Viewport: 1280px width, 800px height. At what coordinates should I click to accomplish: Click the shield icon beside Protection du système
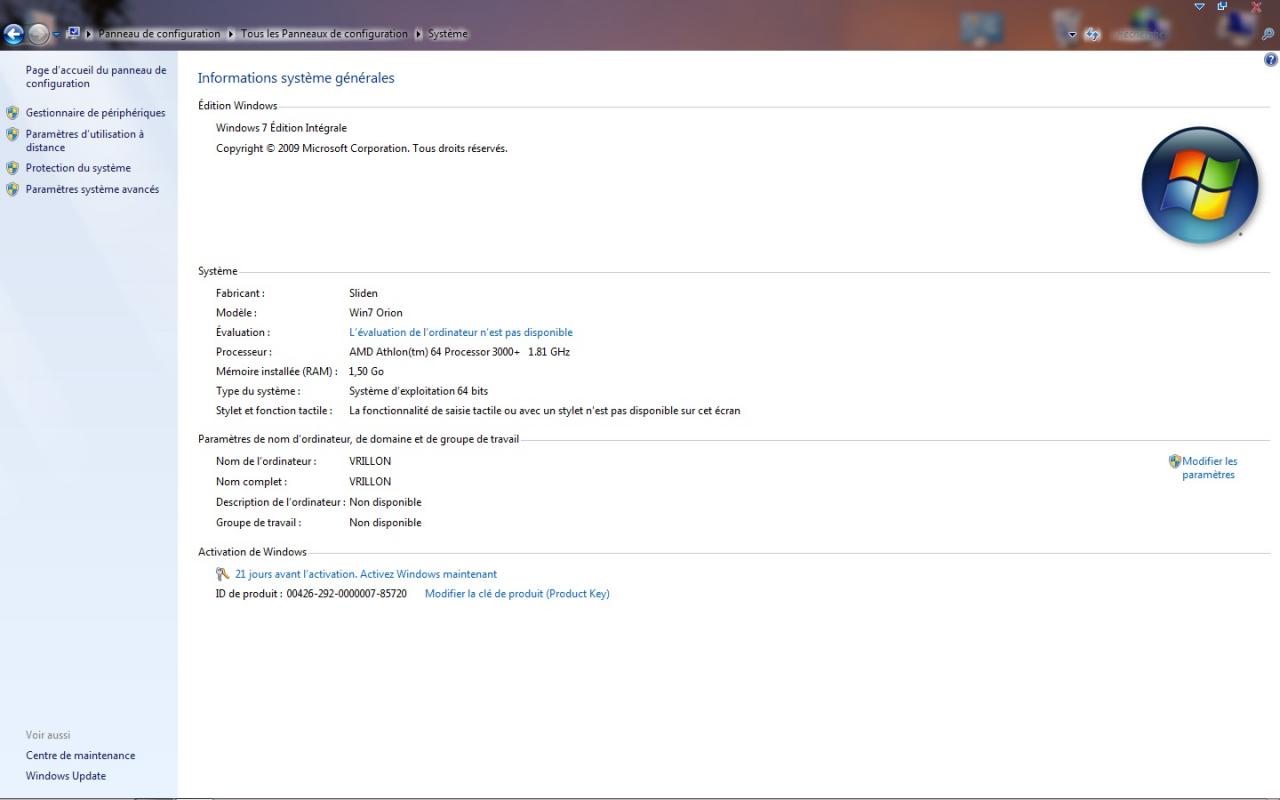13,168
